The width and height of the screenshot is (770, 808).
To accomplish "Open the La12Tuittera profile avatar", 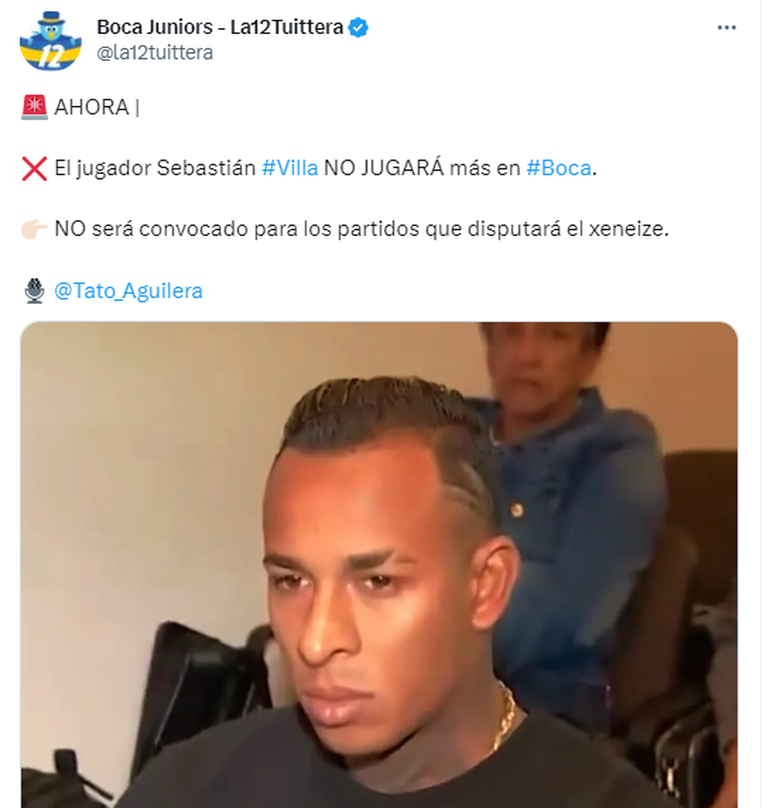I will coord(51,40).
